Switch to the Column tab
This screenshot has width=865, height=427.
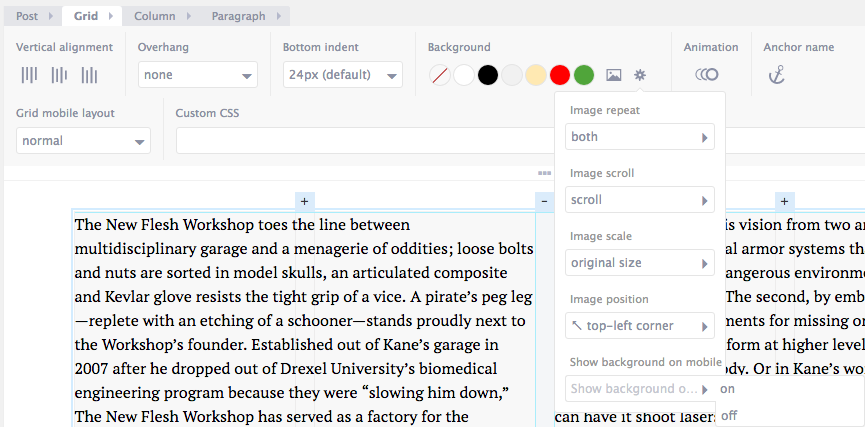click(x=161, y=16)
